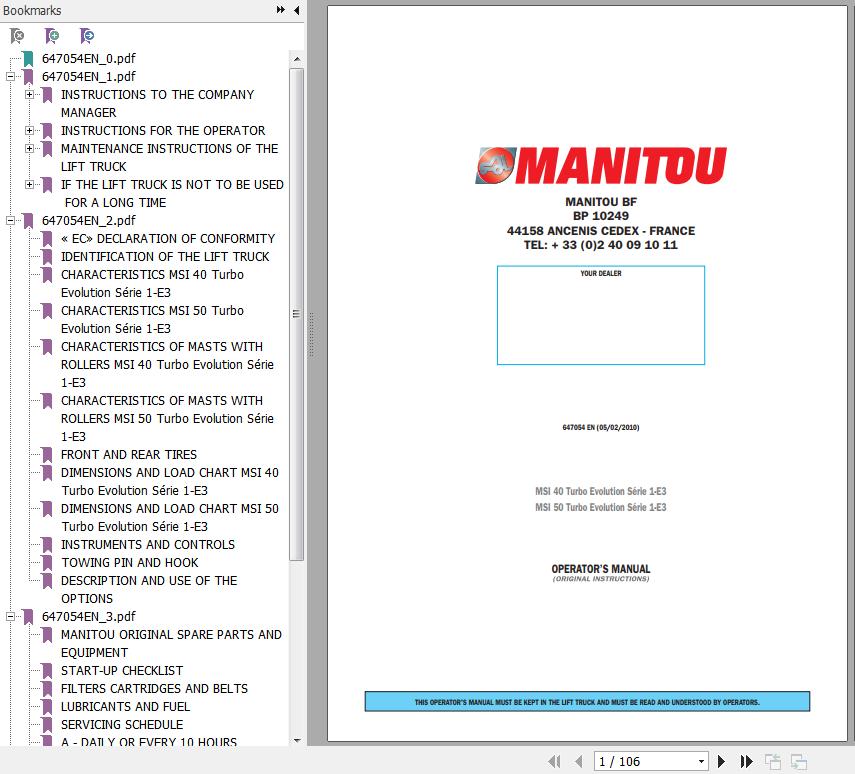Select the 647054EN_1.pdf bookmark
Screen dimensions: 855x774
tap(88, 76)
